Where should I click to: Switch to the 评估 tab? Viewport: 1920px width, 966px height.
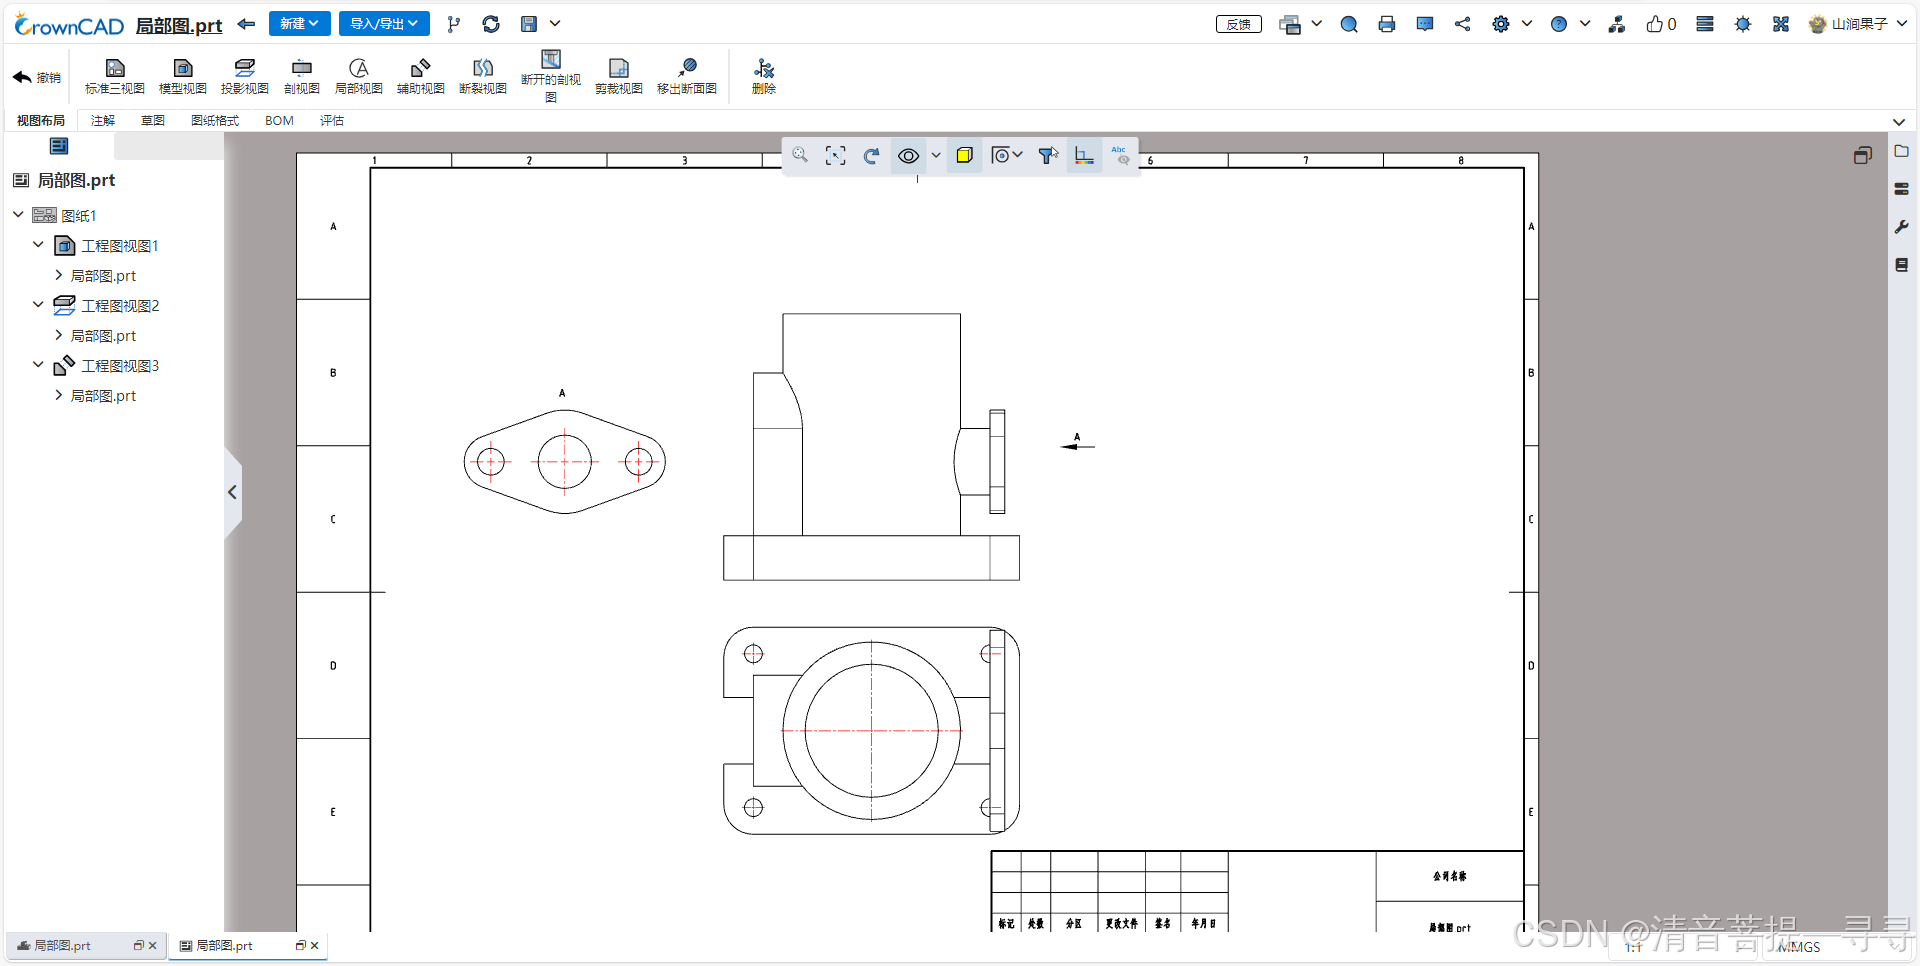pos(332,120)
